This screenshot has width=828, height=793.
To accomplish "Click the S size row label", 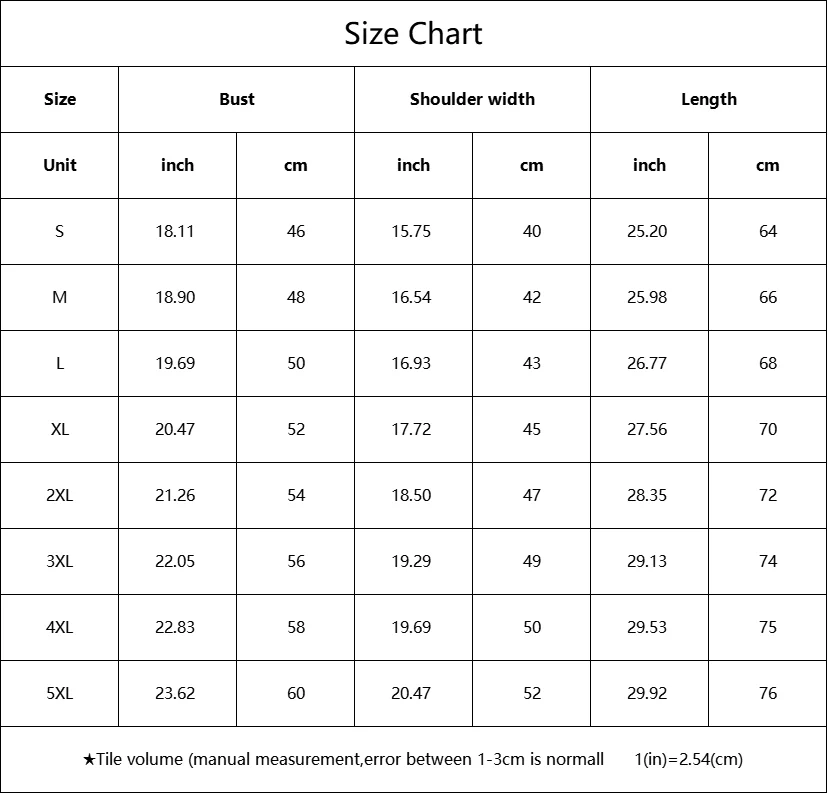I will point(60,231).
